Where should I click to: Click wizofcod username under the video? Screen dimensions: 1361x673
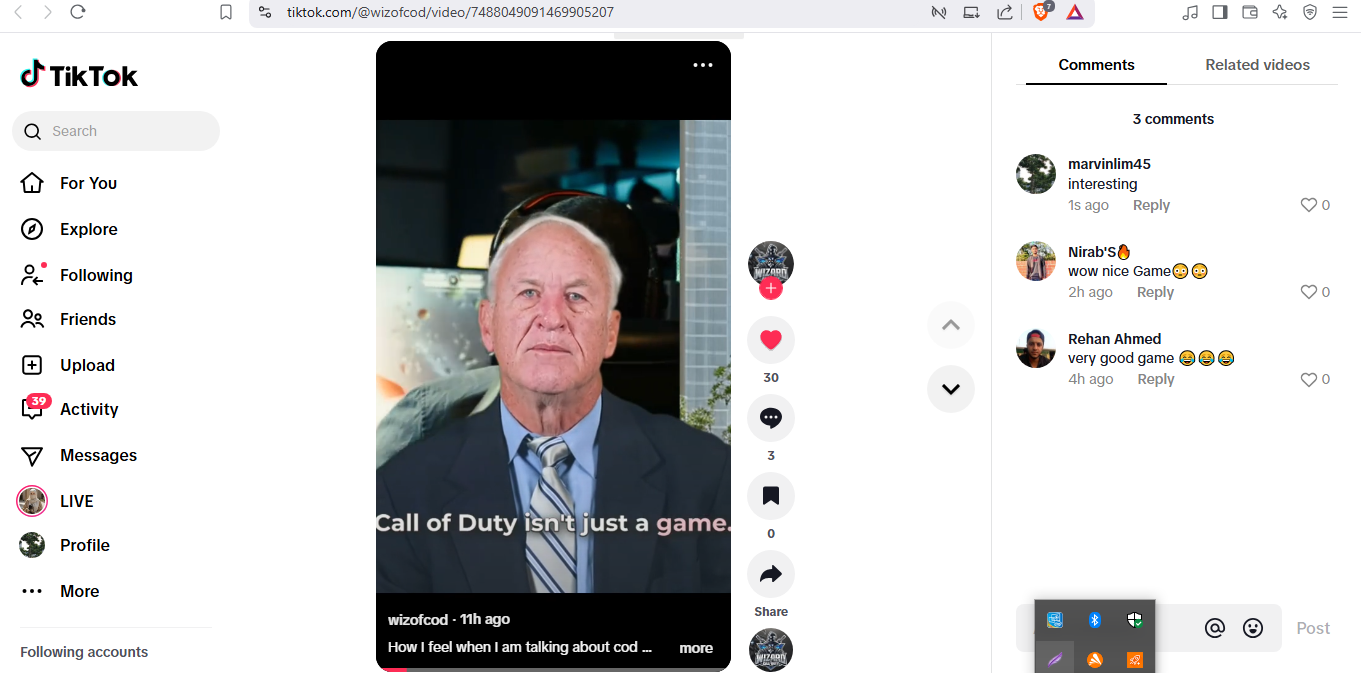pos(418,620)
